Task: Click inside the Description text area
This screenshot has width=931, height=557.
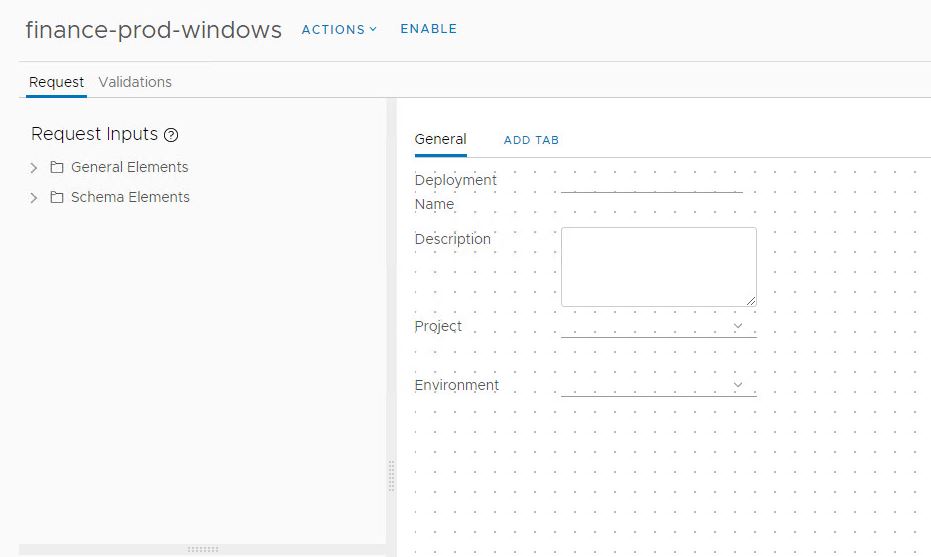Action: point(658,266)
